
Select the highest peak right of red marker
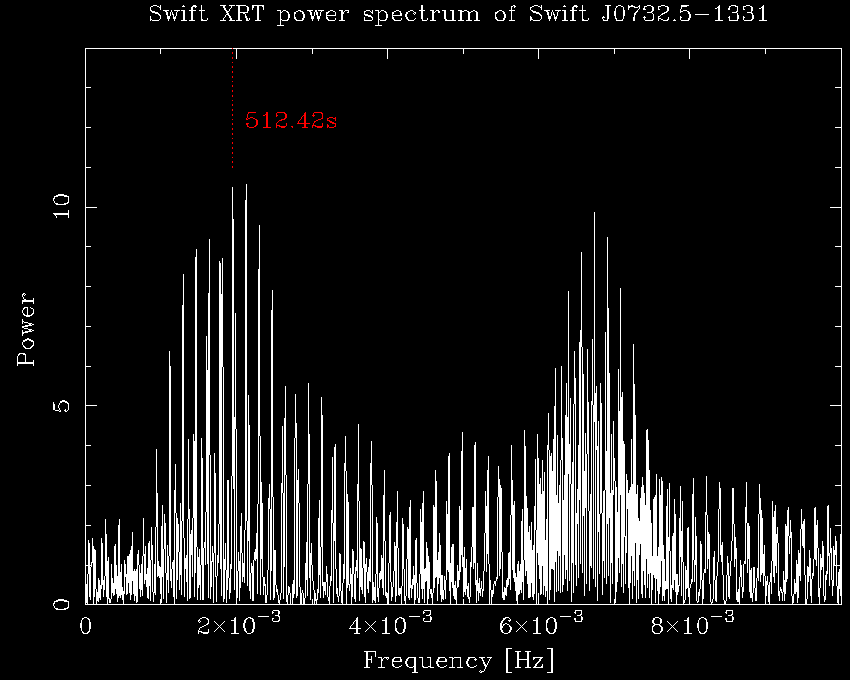tap(246, 187)
